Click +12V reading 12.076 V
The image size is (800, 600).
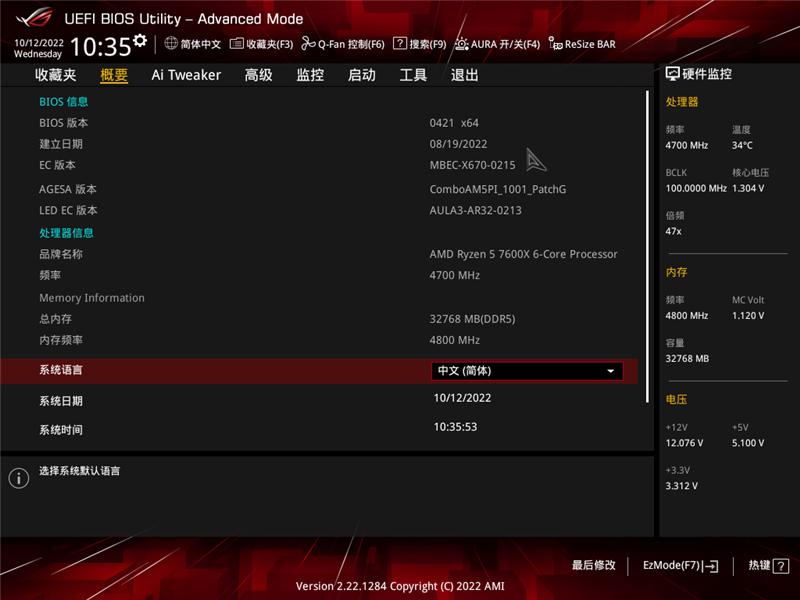tap(684, 443)
